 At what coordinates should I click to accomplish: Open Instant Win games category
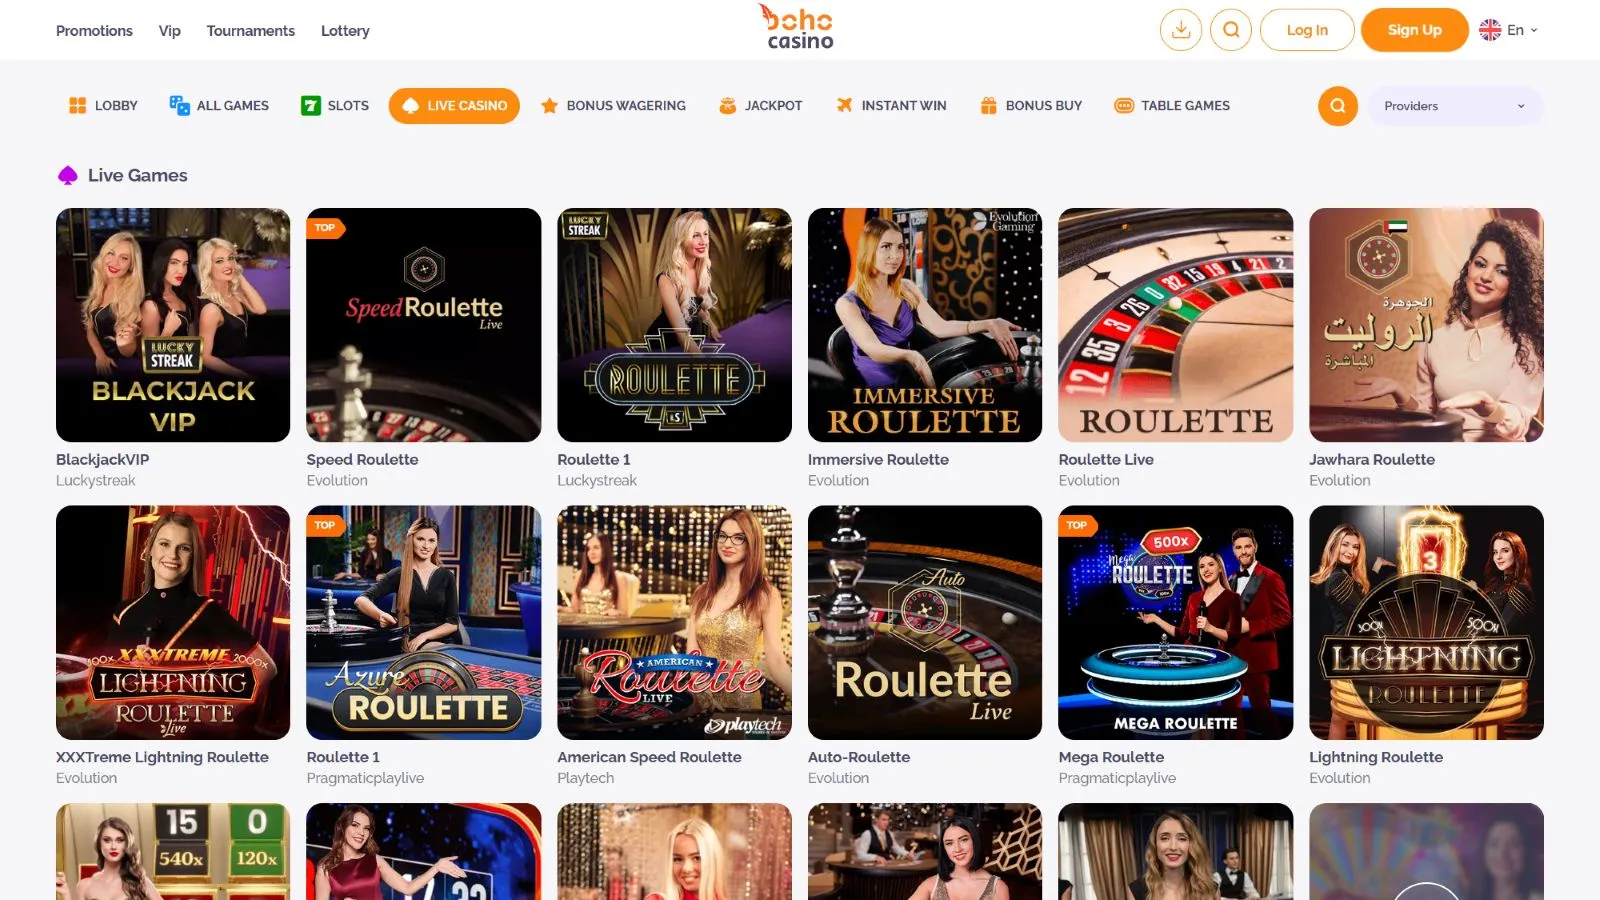pyautogui.click(x=891, y=105)
